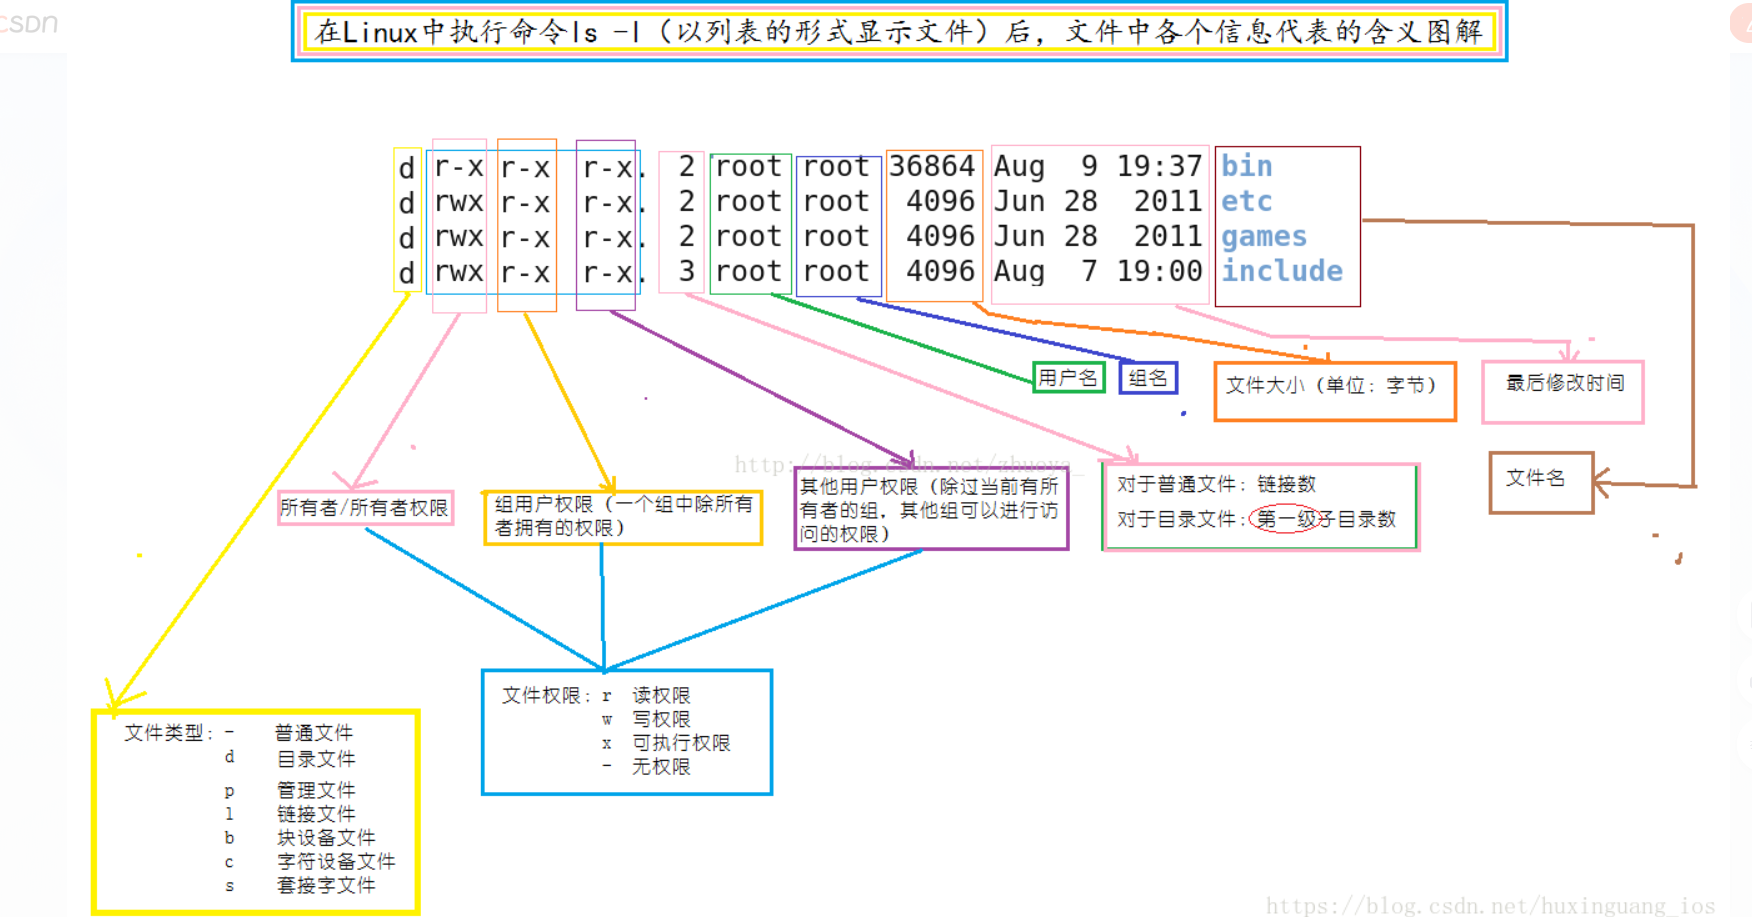
Task: Click the "r 读权限" entry
Action: pos(646,695)
